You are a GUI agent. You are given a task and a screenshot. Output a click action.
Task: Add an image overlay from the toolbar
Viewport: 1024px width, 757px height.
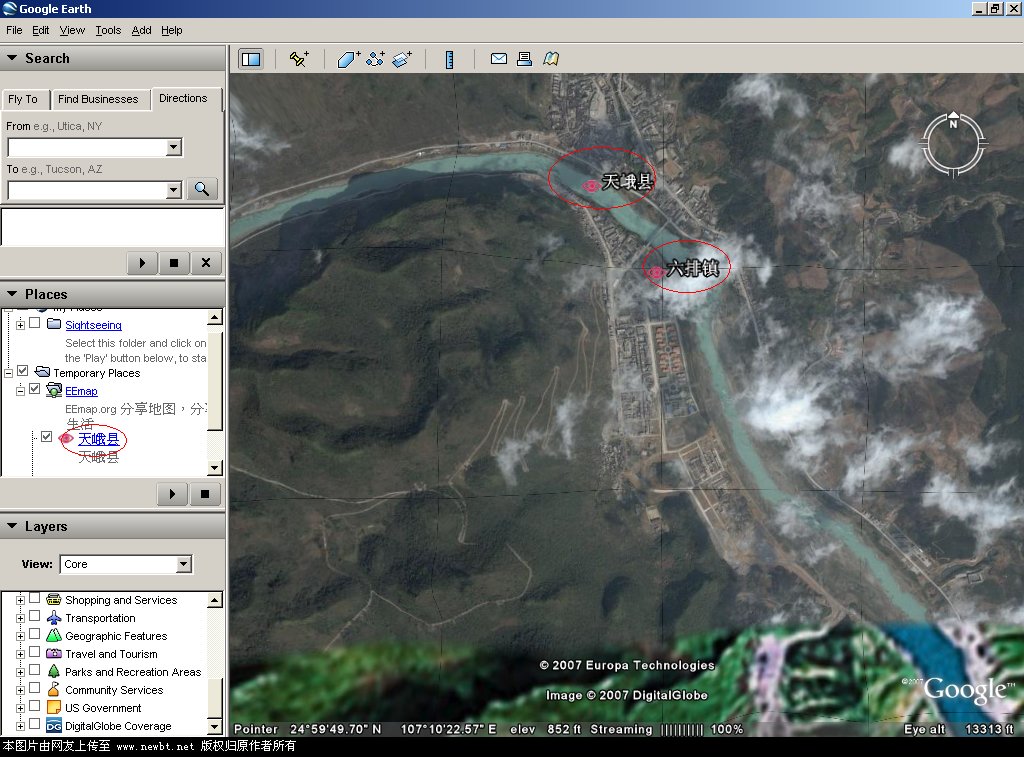402,59
